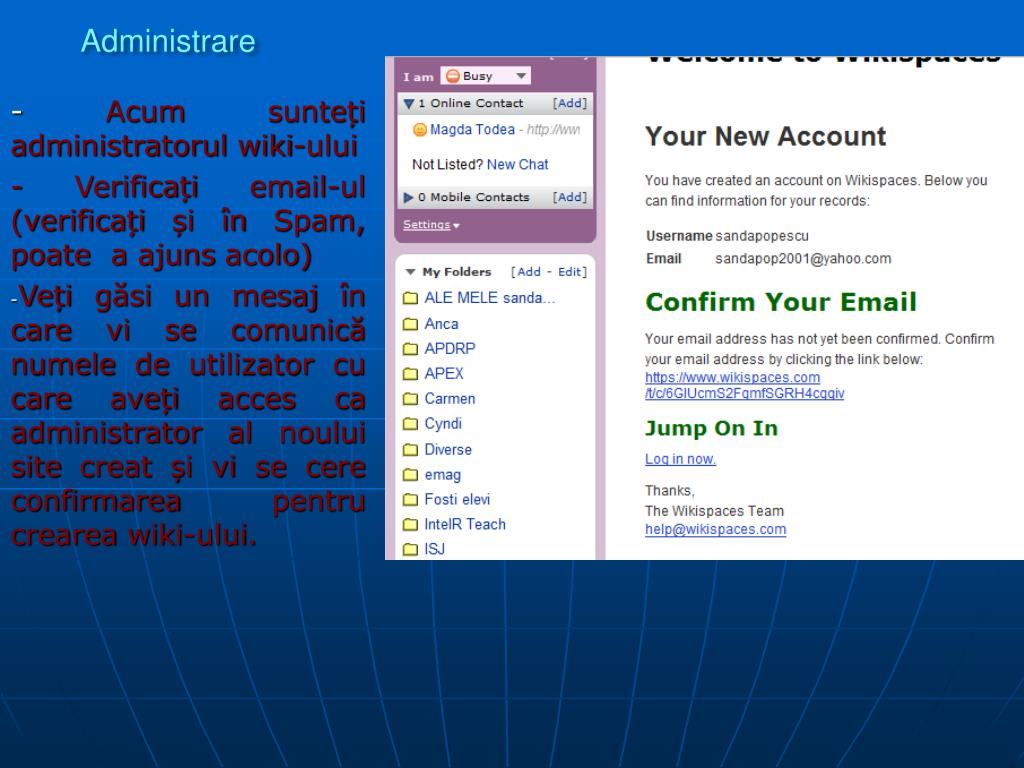
Task: Follow the wikispaces.com email confirmation link
Action: pos(744,385)
